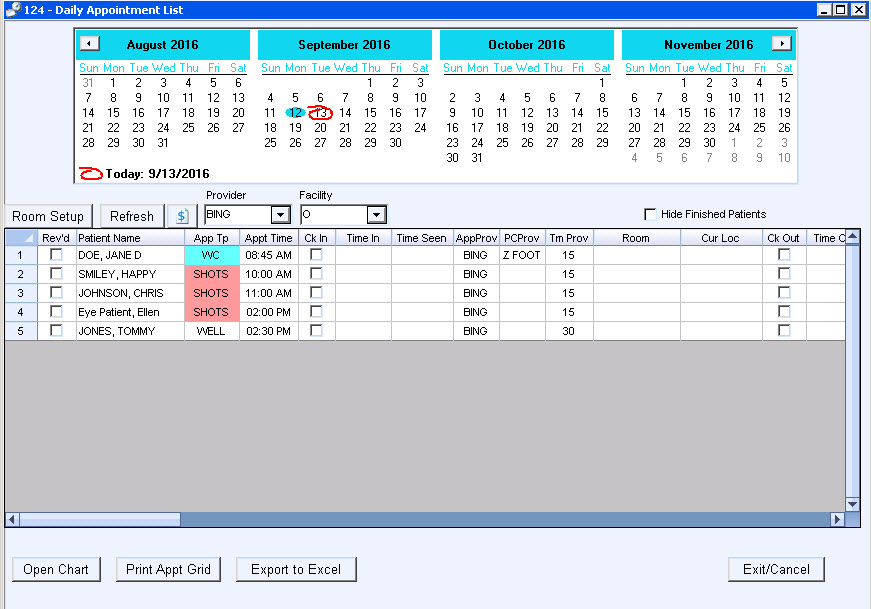Click red SHOTS cell for SMILEY, HAPPY
This screenshot has height=609, width=871.
pos(212,274)
